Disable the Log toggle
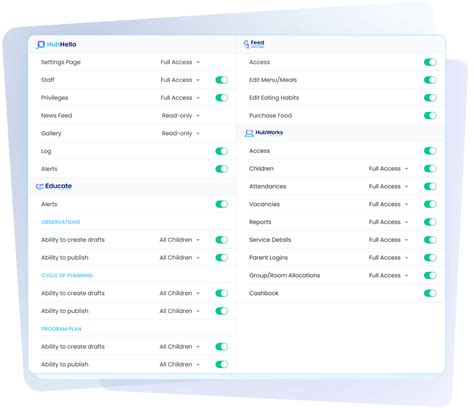Image resolution: width=474 pixels, height=408 pixels. coord(222,151)
